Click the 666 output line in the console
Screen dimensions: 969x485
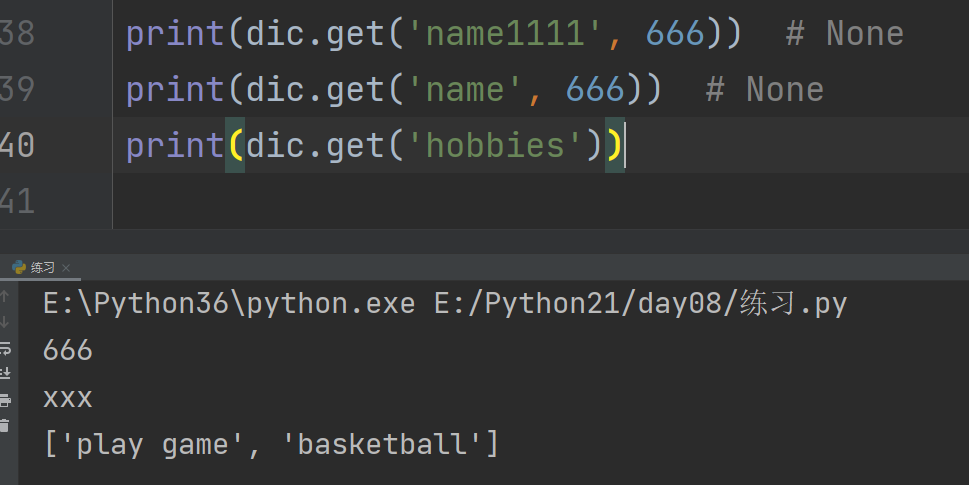(68, 350)
